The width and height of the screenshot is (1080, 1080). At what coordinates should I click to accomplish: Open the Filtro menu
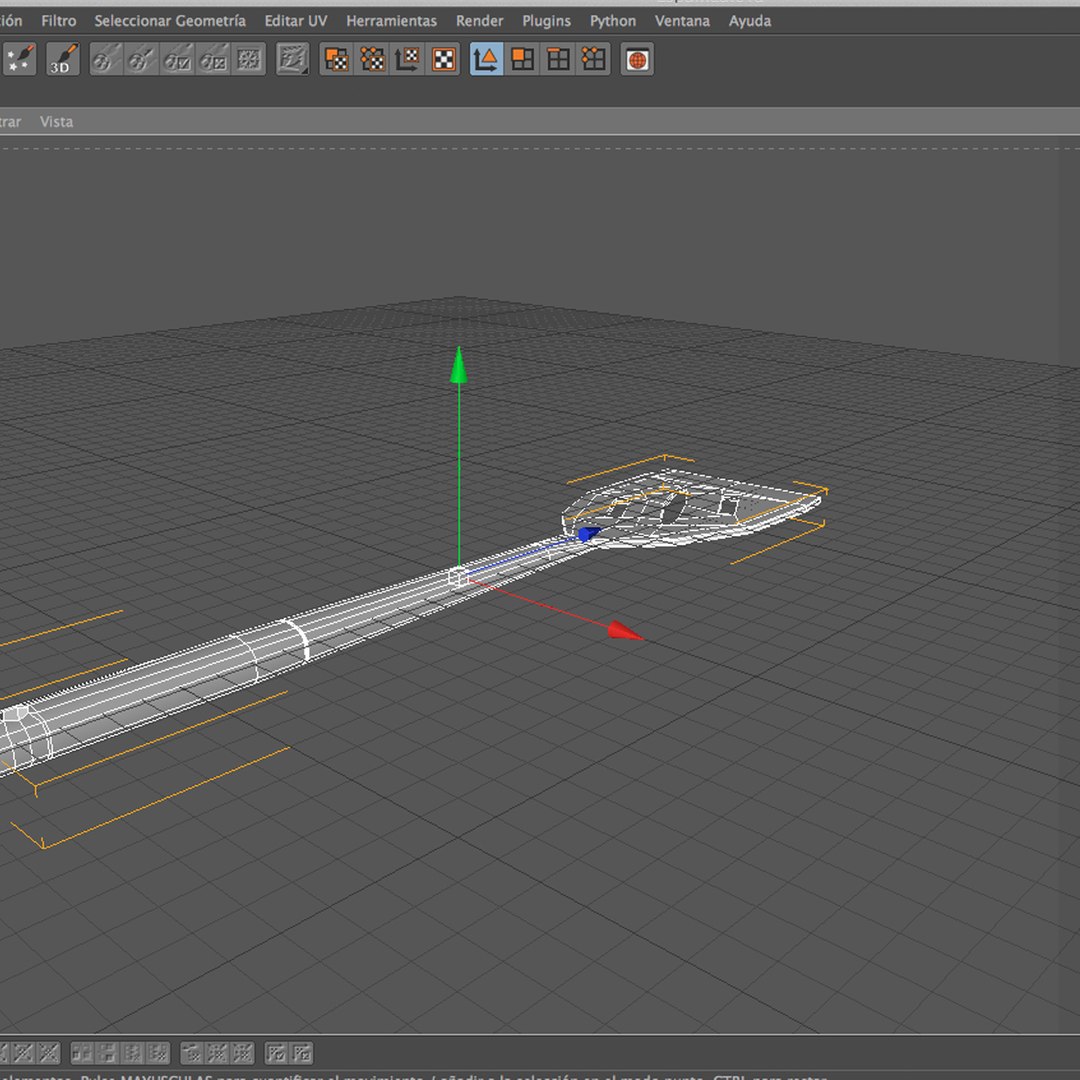click(59, 21)
